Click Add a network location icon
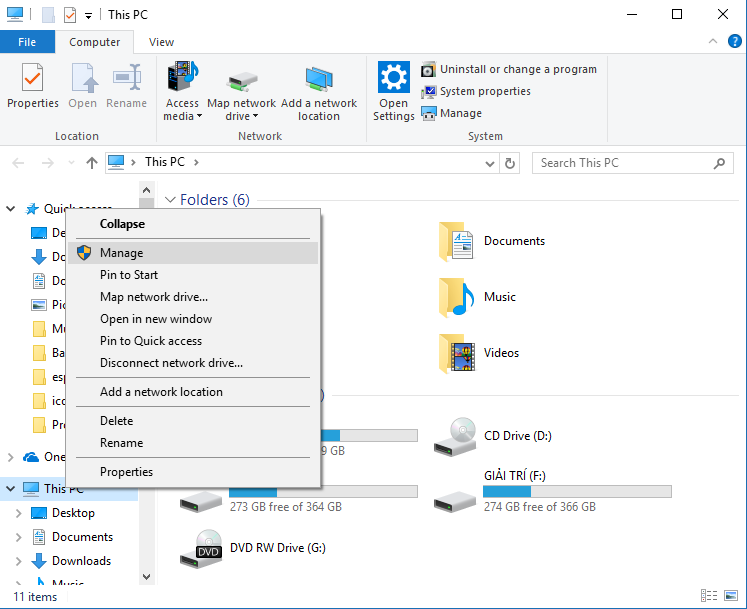The height and width of the screenshot is (609, 747). click(x=319, y=79)
